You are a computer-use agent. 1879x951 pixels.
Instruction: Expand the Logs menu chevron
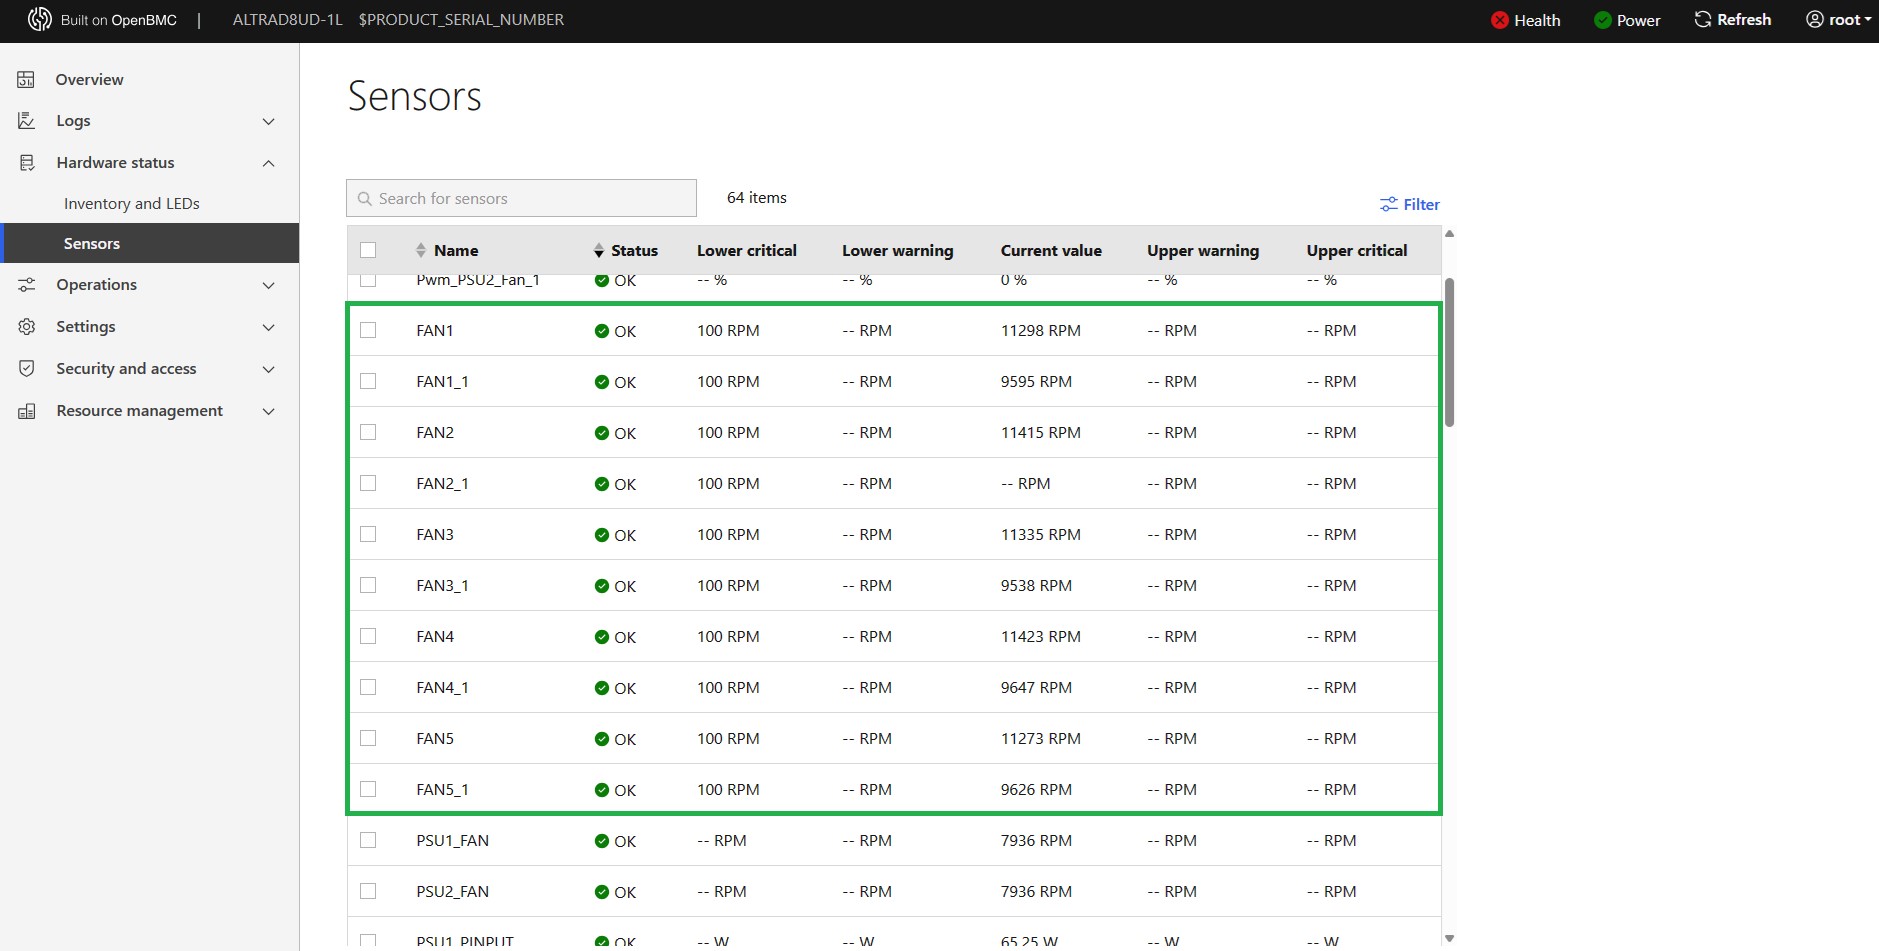point(268,121)
